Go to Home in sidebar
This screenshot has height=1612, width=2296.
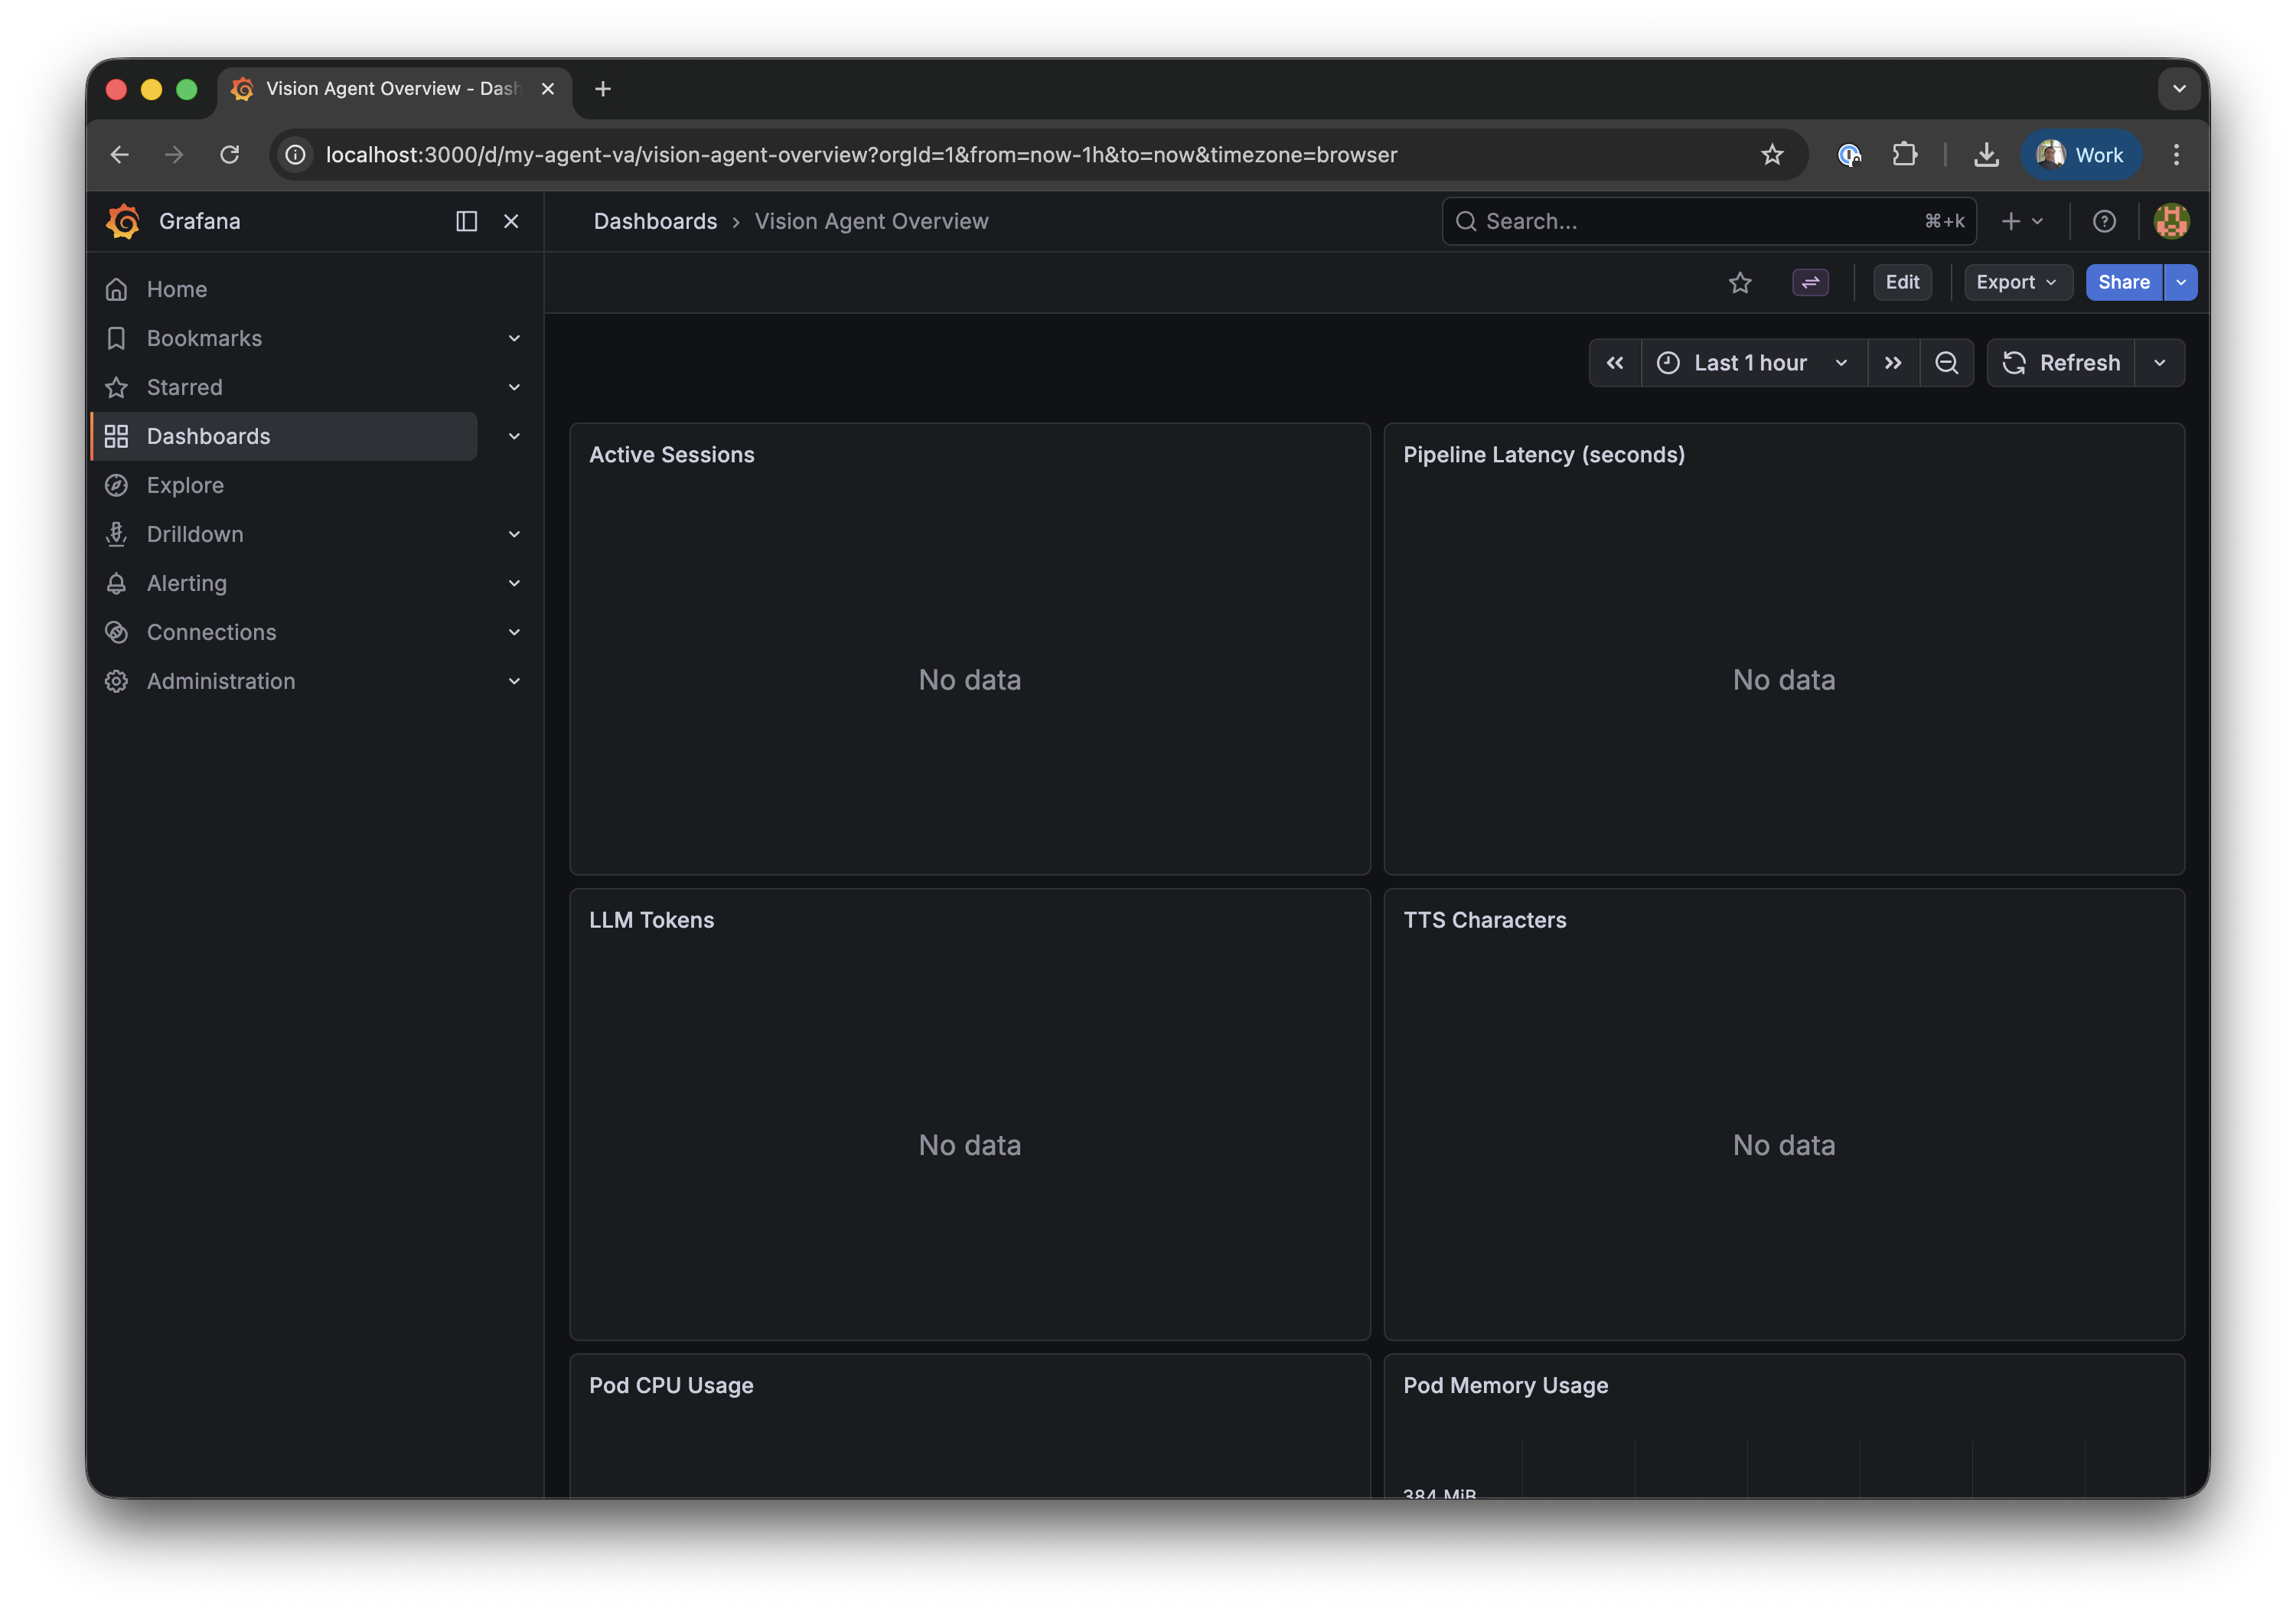coord(177,289)
